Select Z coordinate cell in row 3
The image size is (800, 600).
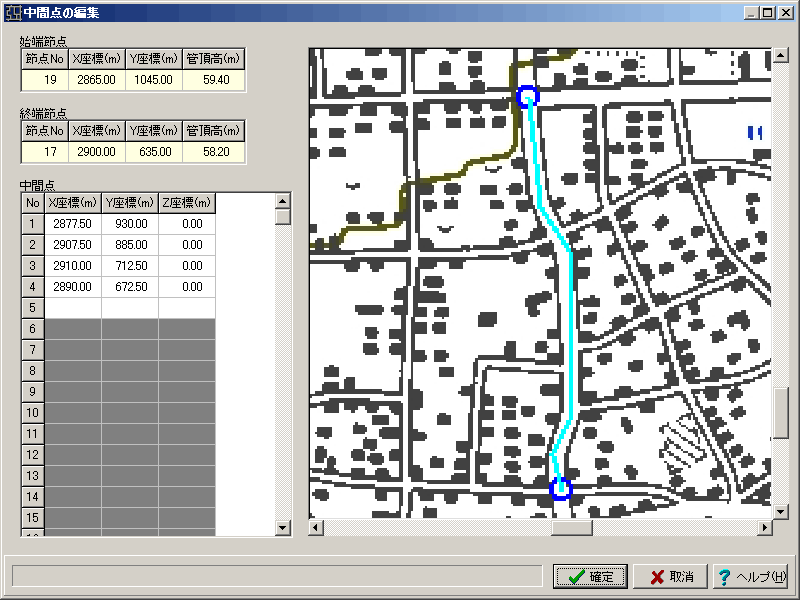(187, 266)
